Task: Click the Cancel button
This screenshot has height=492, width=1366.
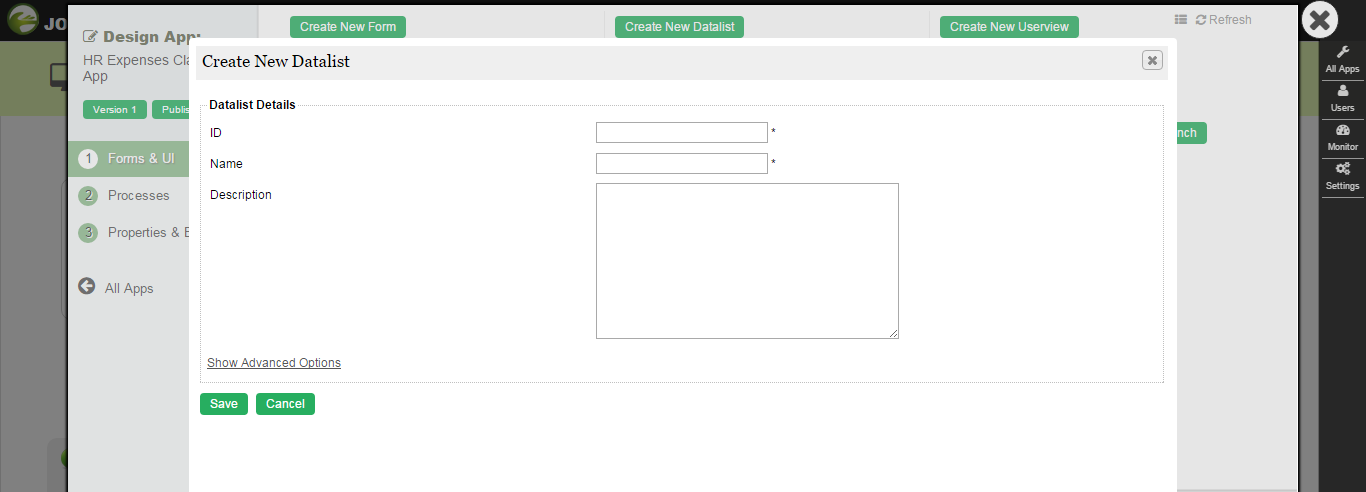Action: pos(285,404)
